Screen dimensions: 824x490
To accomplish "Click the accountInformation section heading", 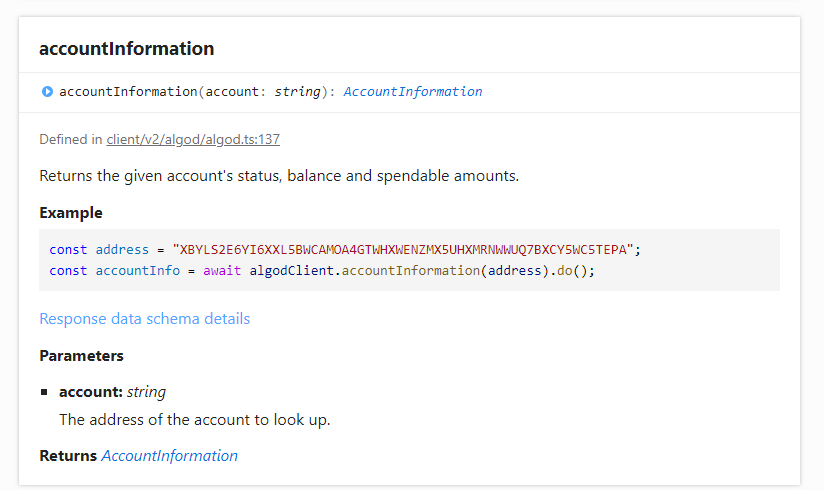I will (x=126, y=49).
